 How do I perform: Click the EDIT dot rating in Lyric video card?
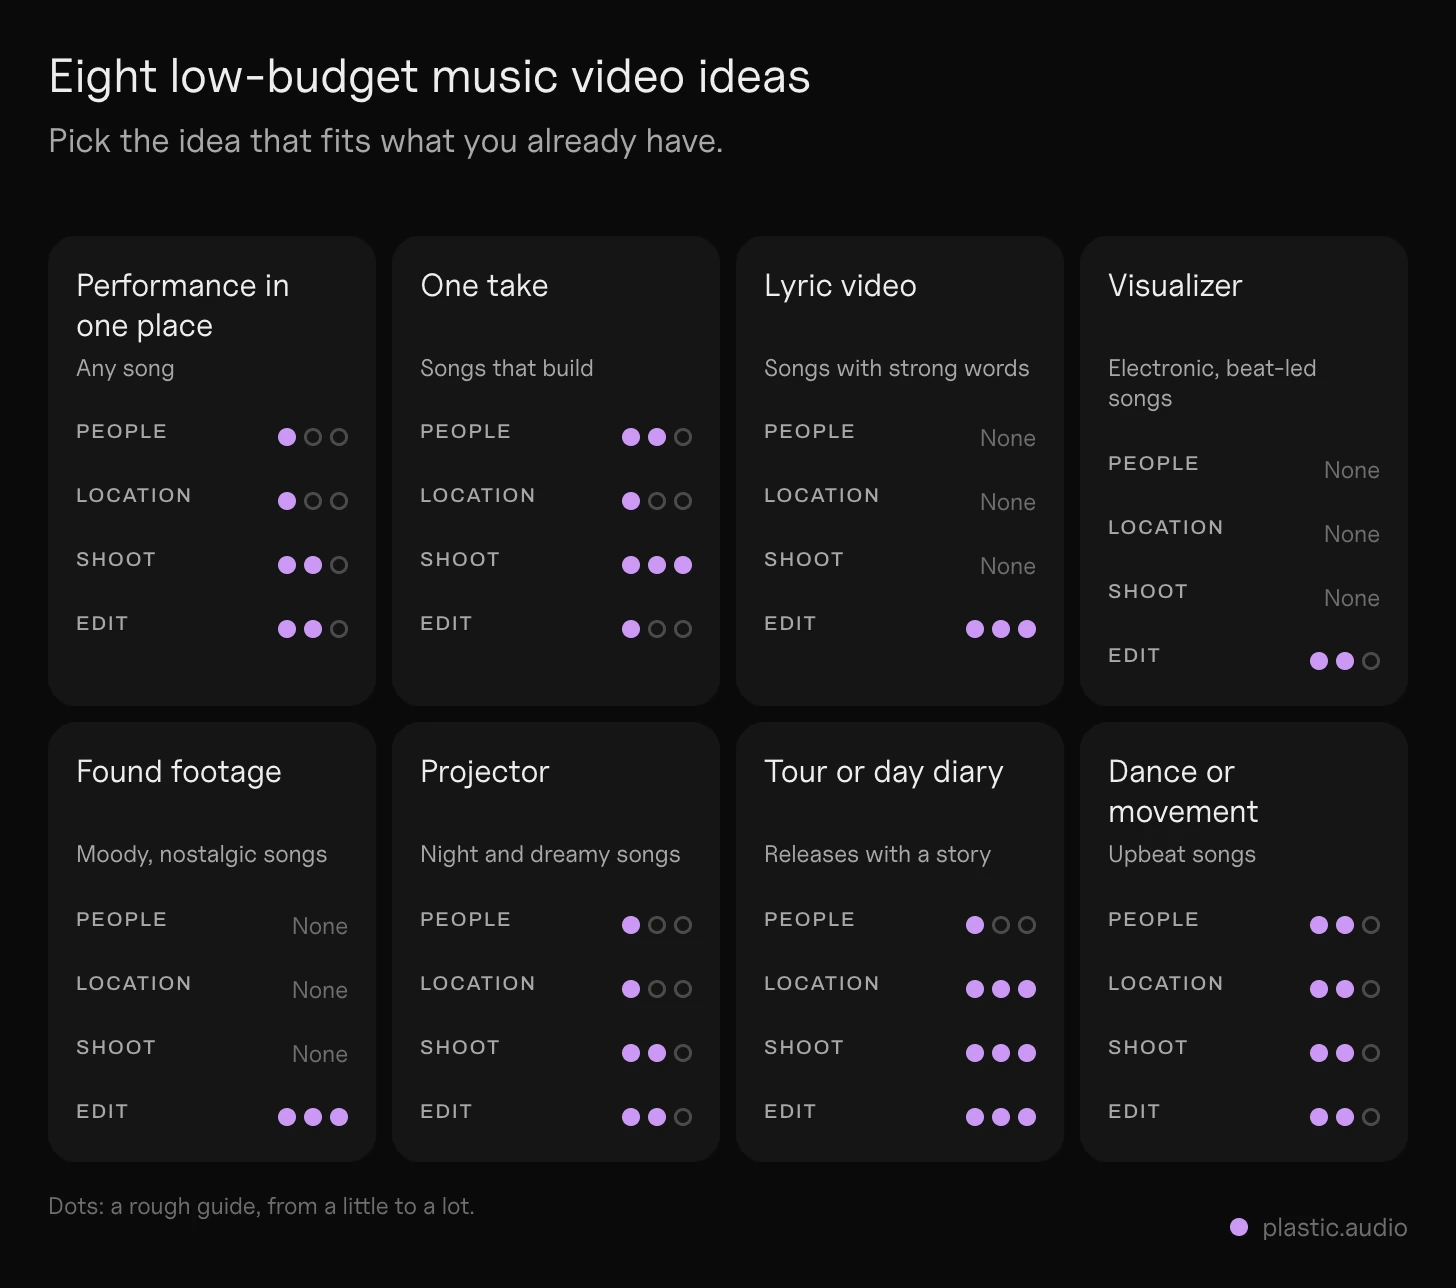point(1001,629)
